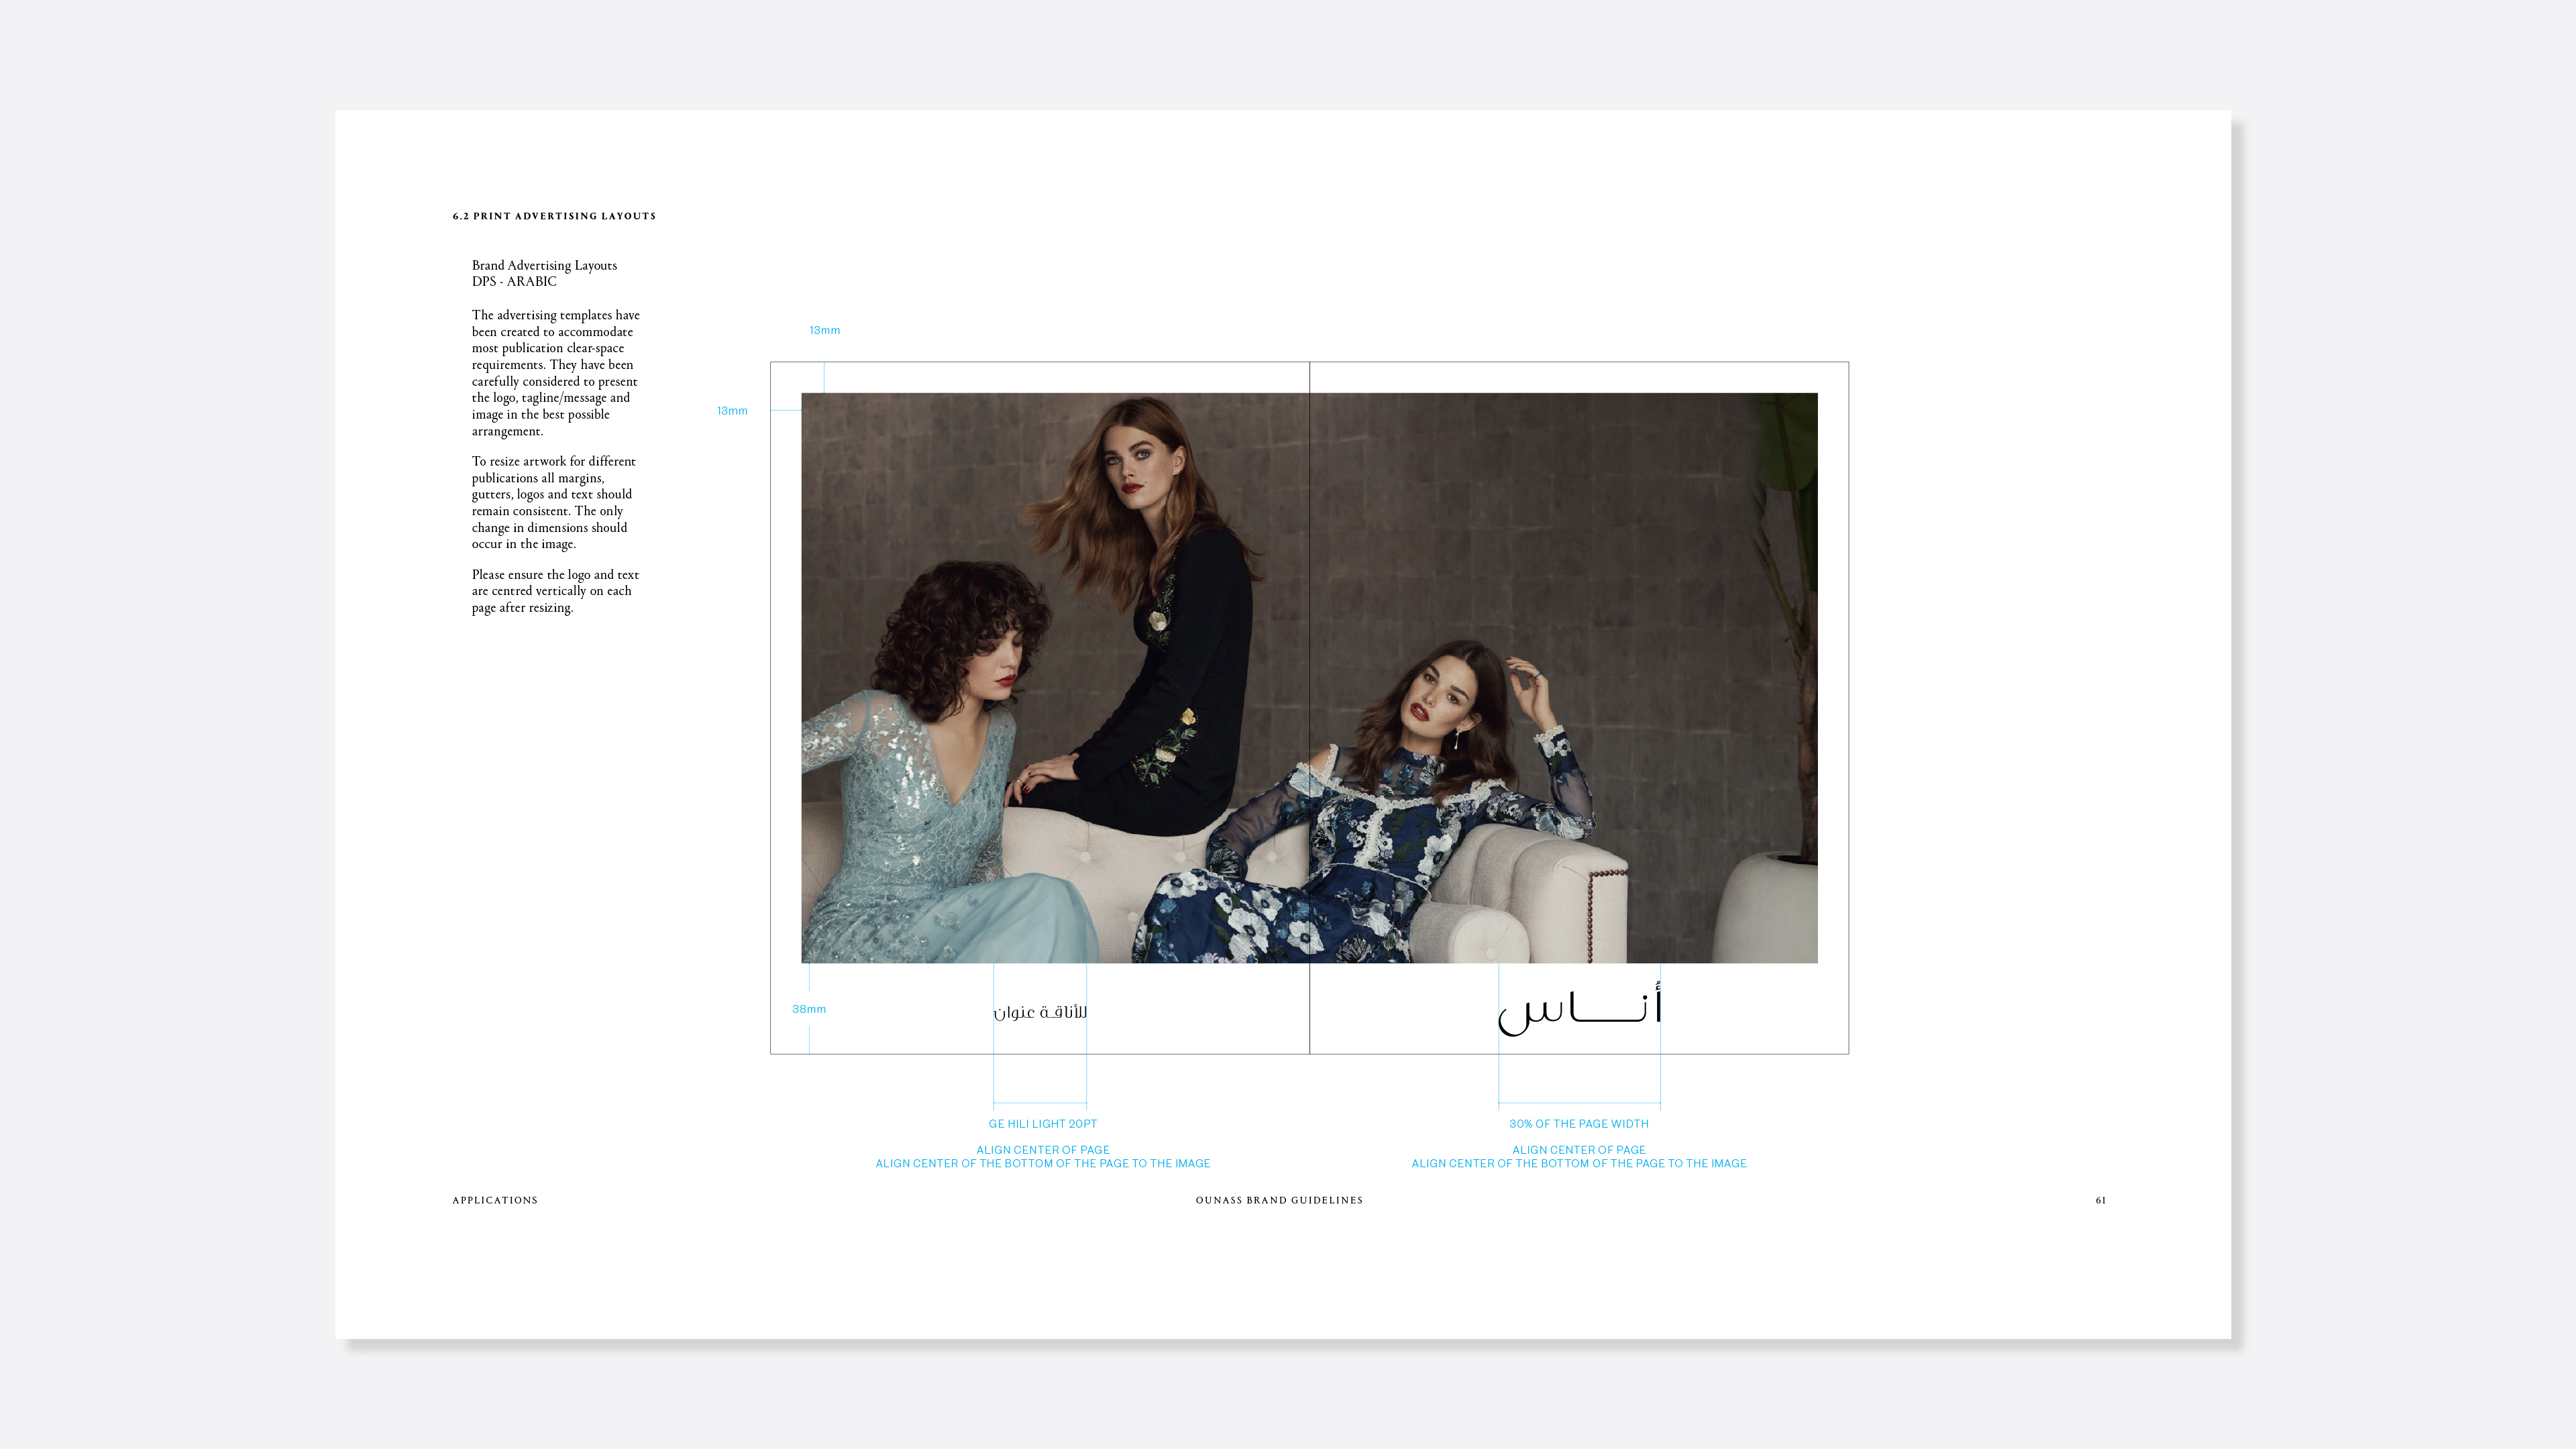Viewport: 2576px width, 1449px height.
Task: Click Brand Advertising Layouts DPS - ARABIC subtitle
Action: tap(544, 273)
